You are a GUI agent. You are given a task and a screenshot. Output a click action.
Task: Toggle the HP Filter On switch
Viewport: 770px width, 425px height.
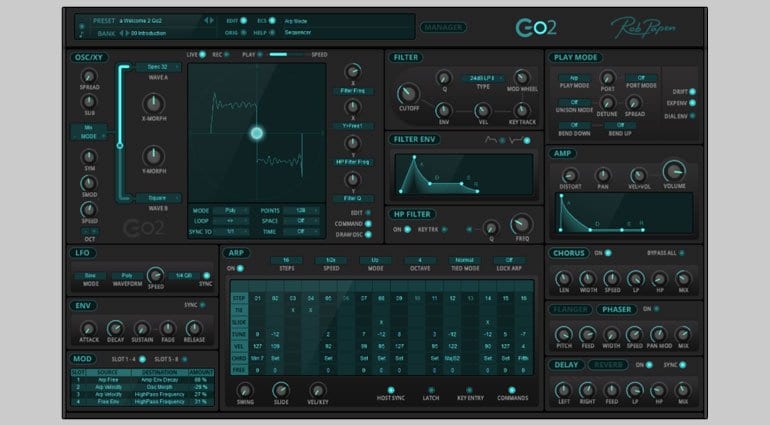[x=407, y=229]
